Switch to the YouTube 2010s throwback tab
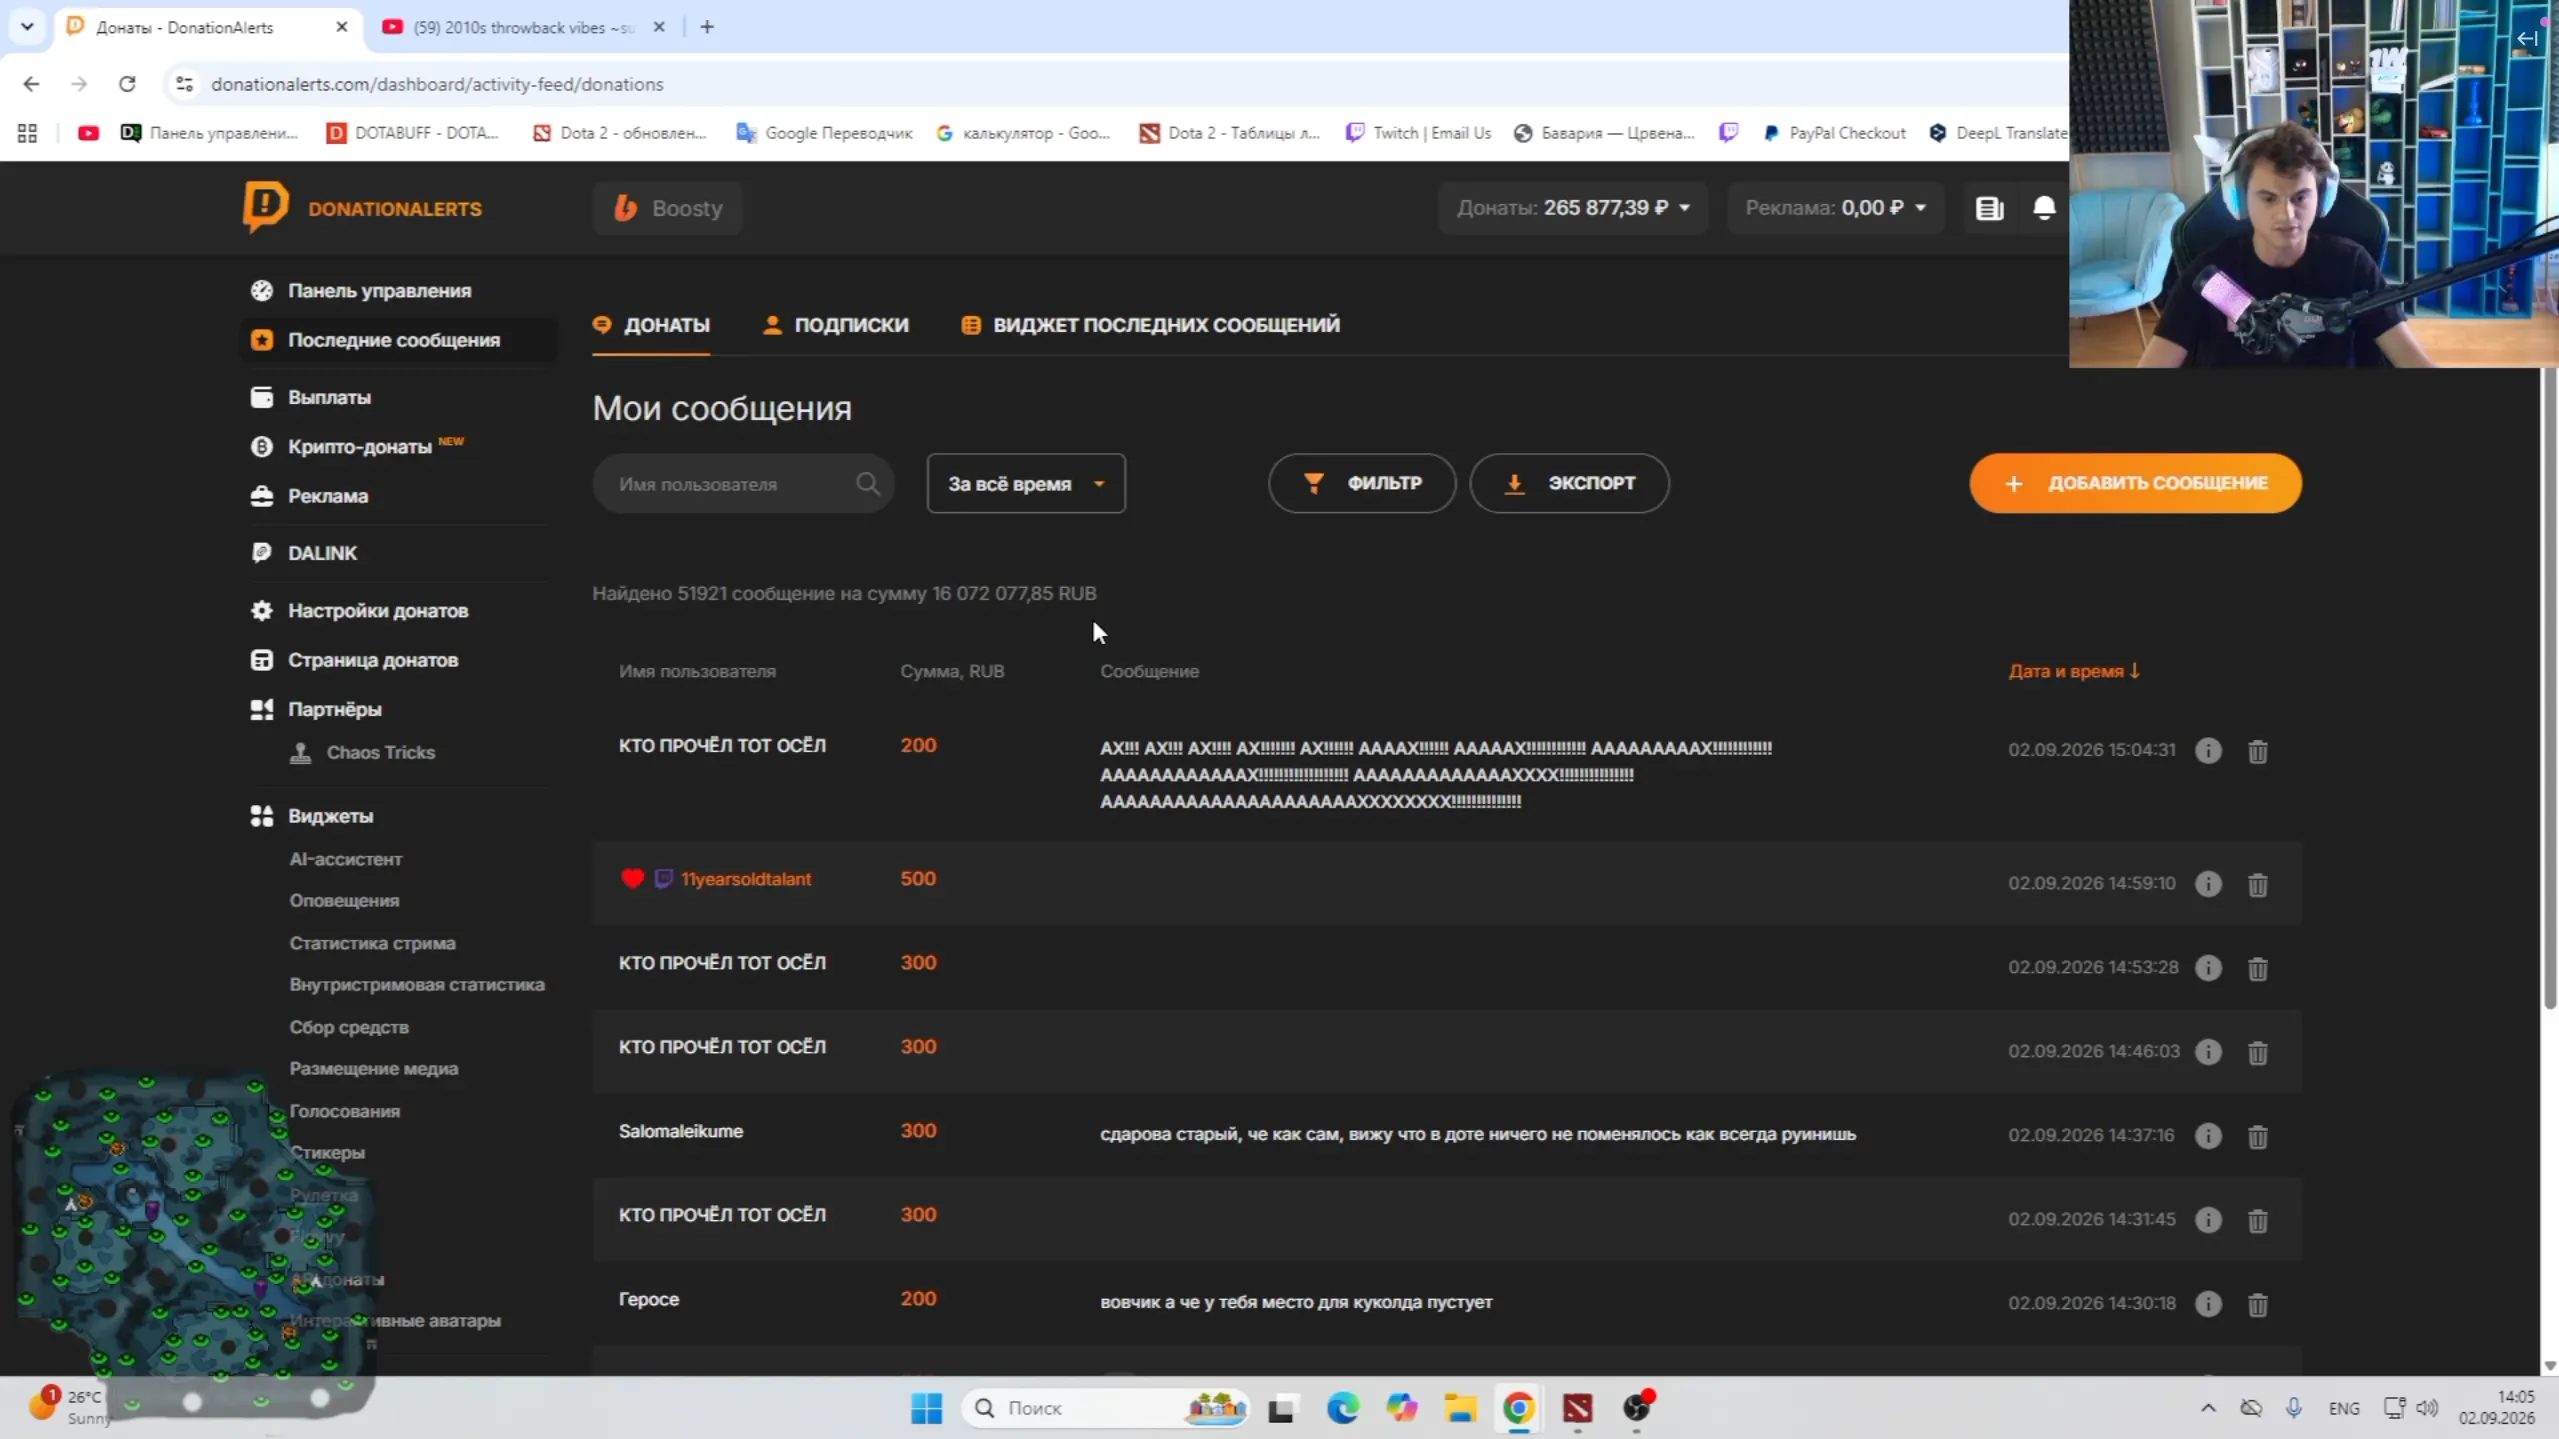 tap(523, 27)
